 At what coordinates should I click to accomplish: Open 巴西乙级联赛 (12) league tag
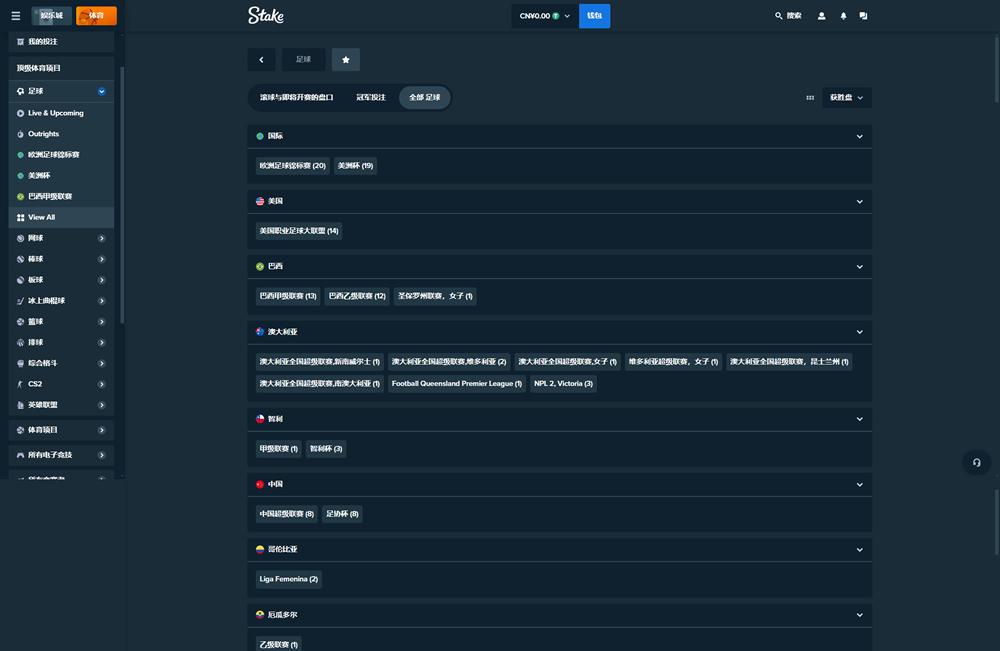click(357, 296)
